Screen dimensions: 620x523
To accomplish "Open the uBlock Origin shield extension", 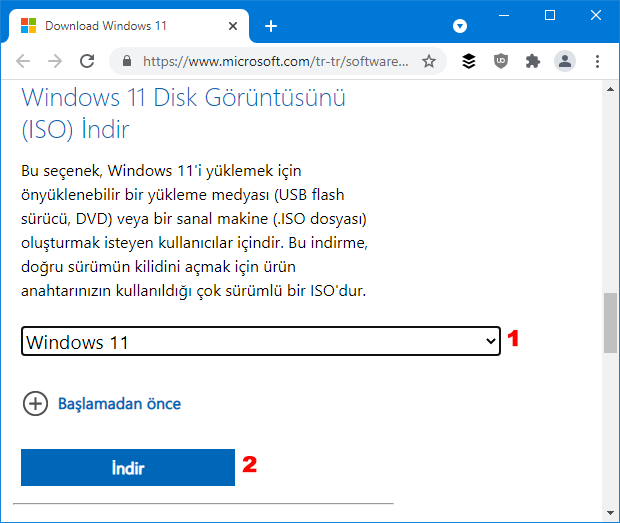I will click(501, 61).
